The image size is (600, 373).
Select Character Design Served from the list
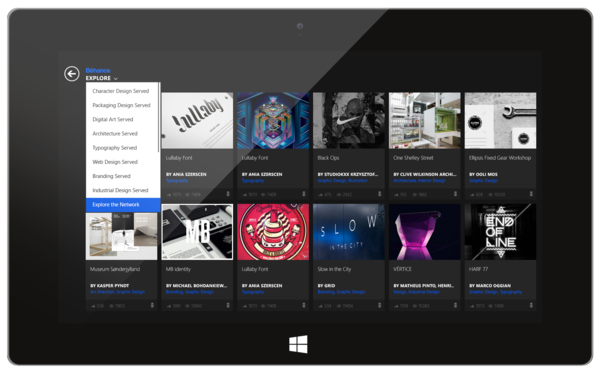121,91
